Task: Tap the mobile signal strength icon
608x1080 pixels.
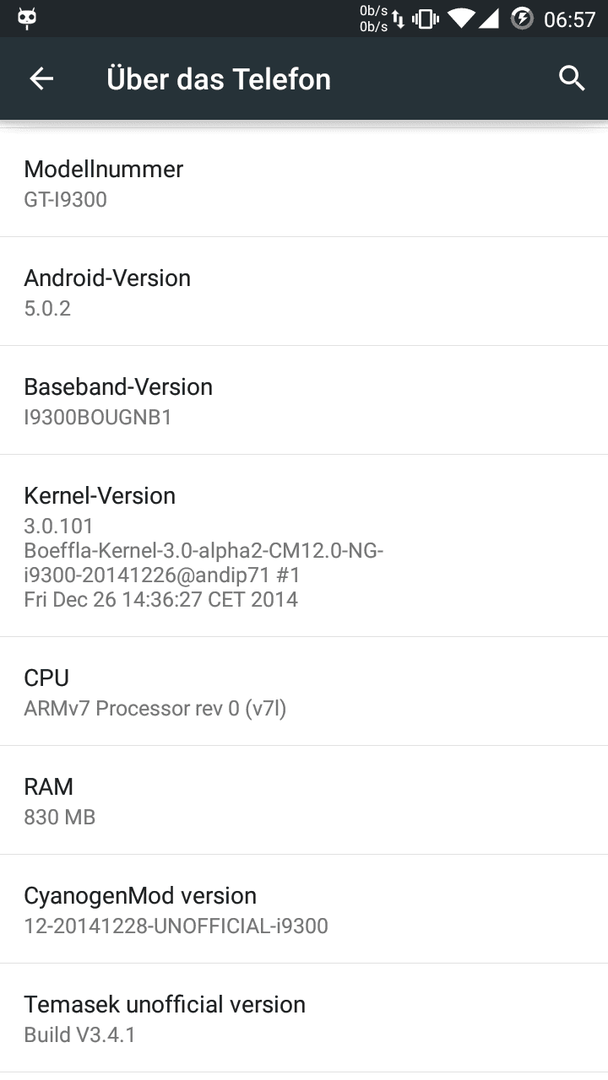Action: tap(488, 19)
